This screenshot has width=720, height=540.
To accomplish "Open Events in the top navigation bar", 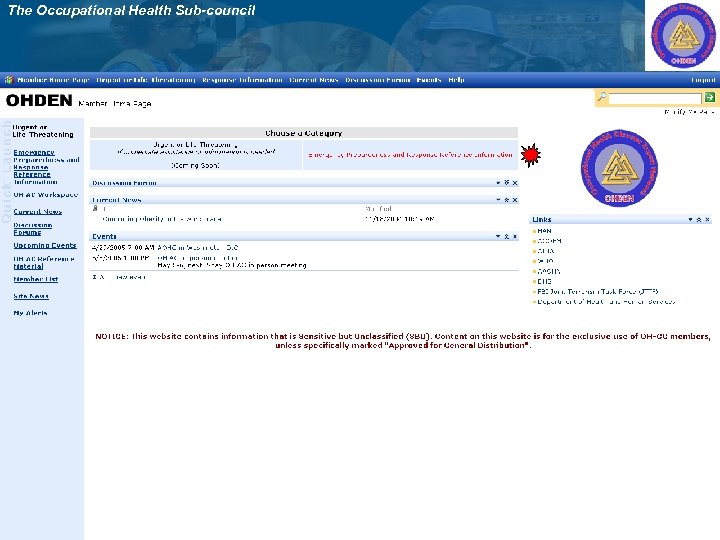I will click(x=429, y=80).
